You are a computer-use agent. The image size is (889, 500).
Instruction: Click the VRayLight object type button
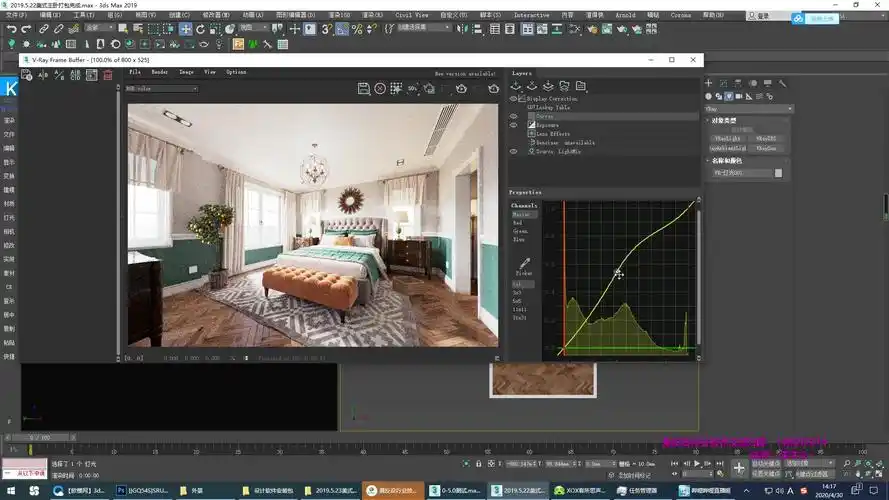tap(728, 138)
